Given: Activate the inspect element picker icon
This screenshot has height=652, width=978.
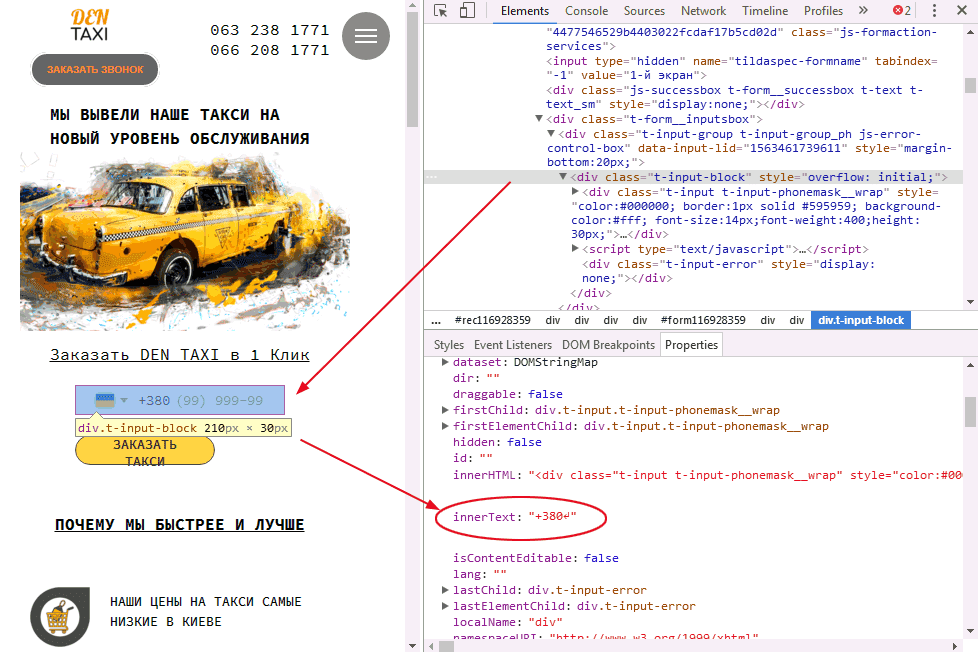Looking at the screenshot, I should (x=441, y=11).
